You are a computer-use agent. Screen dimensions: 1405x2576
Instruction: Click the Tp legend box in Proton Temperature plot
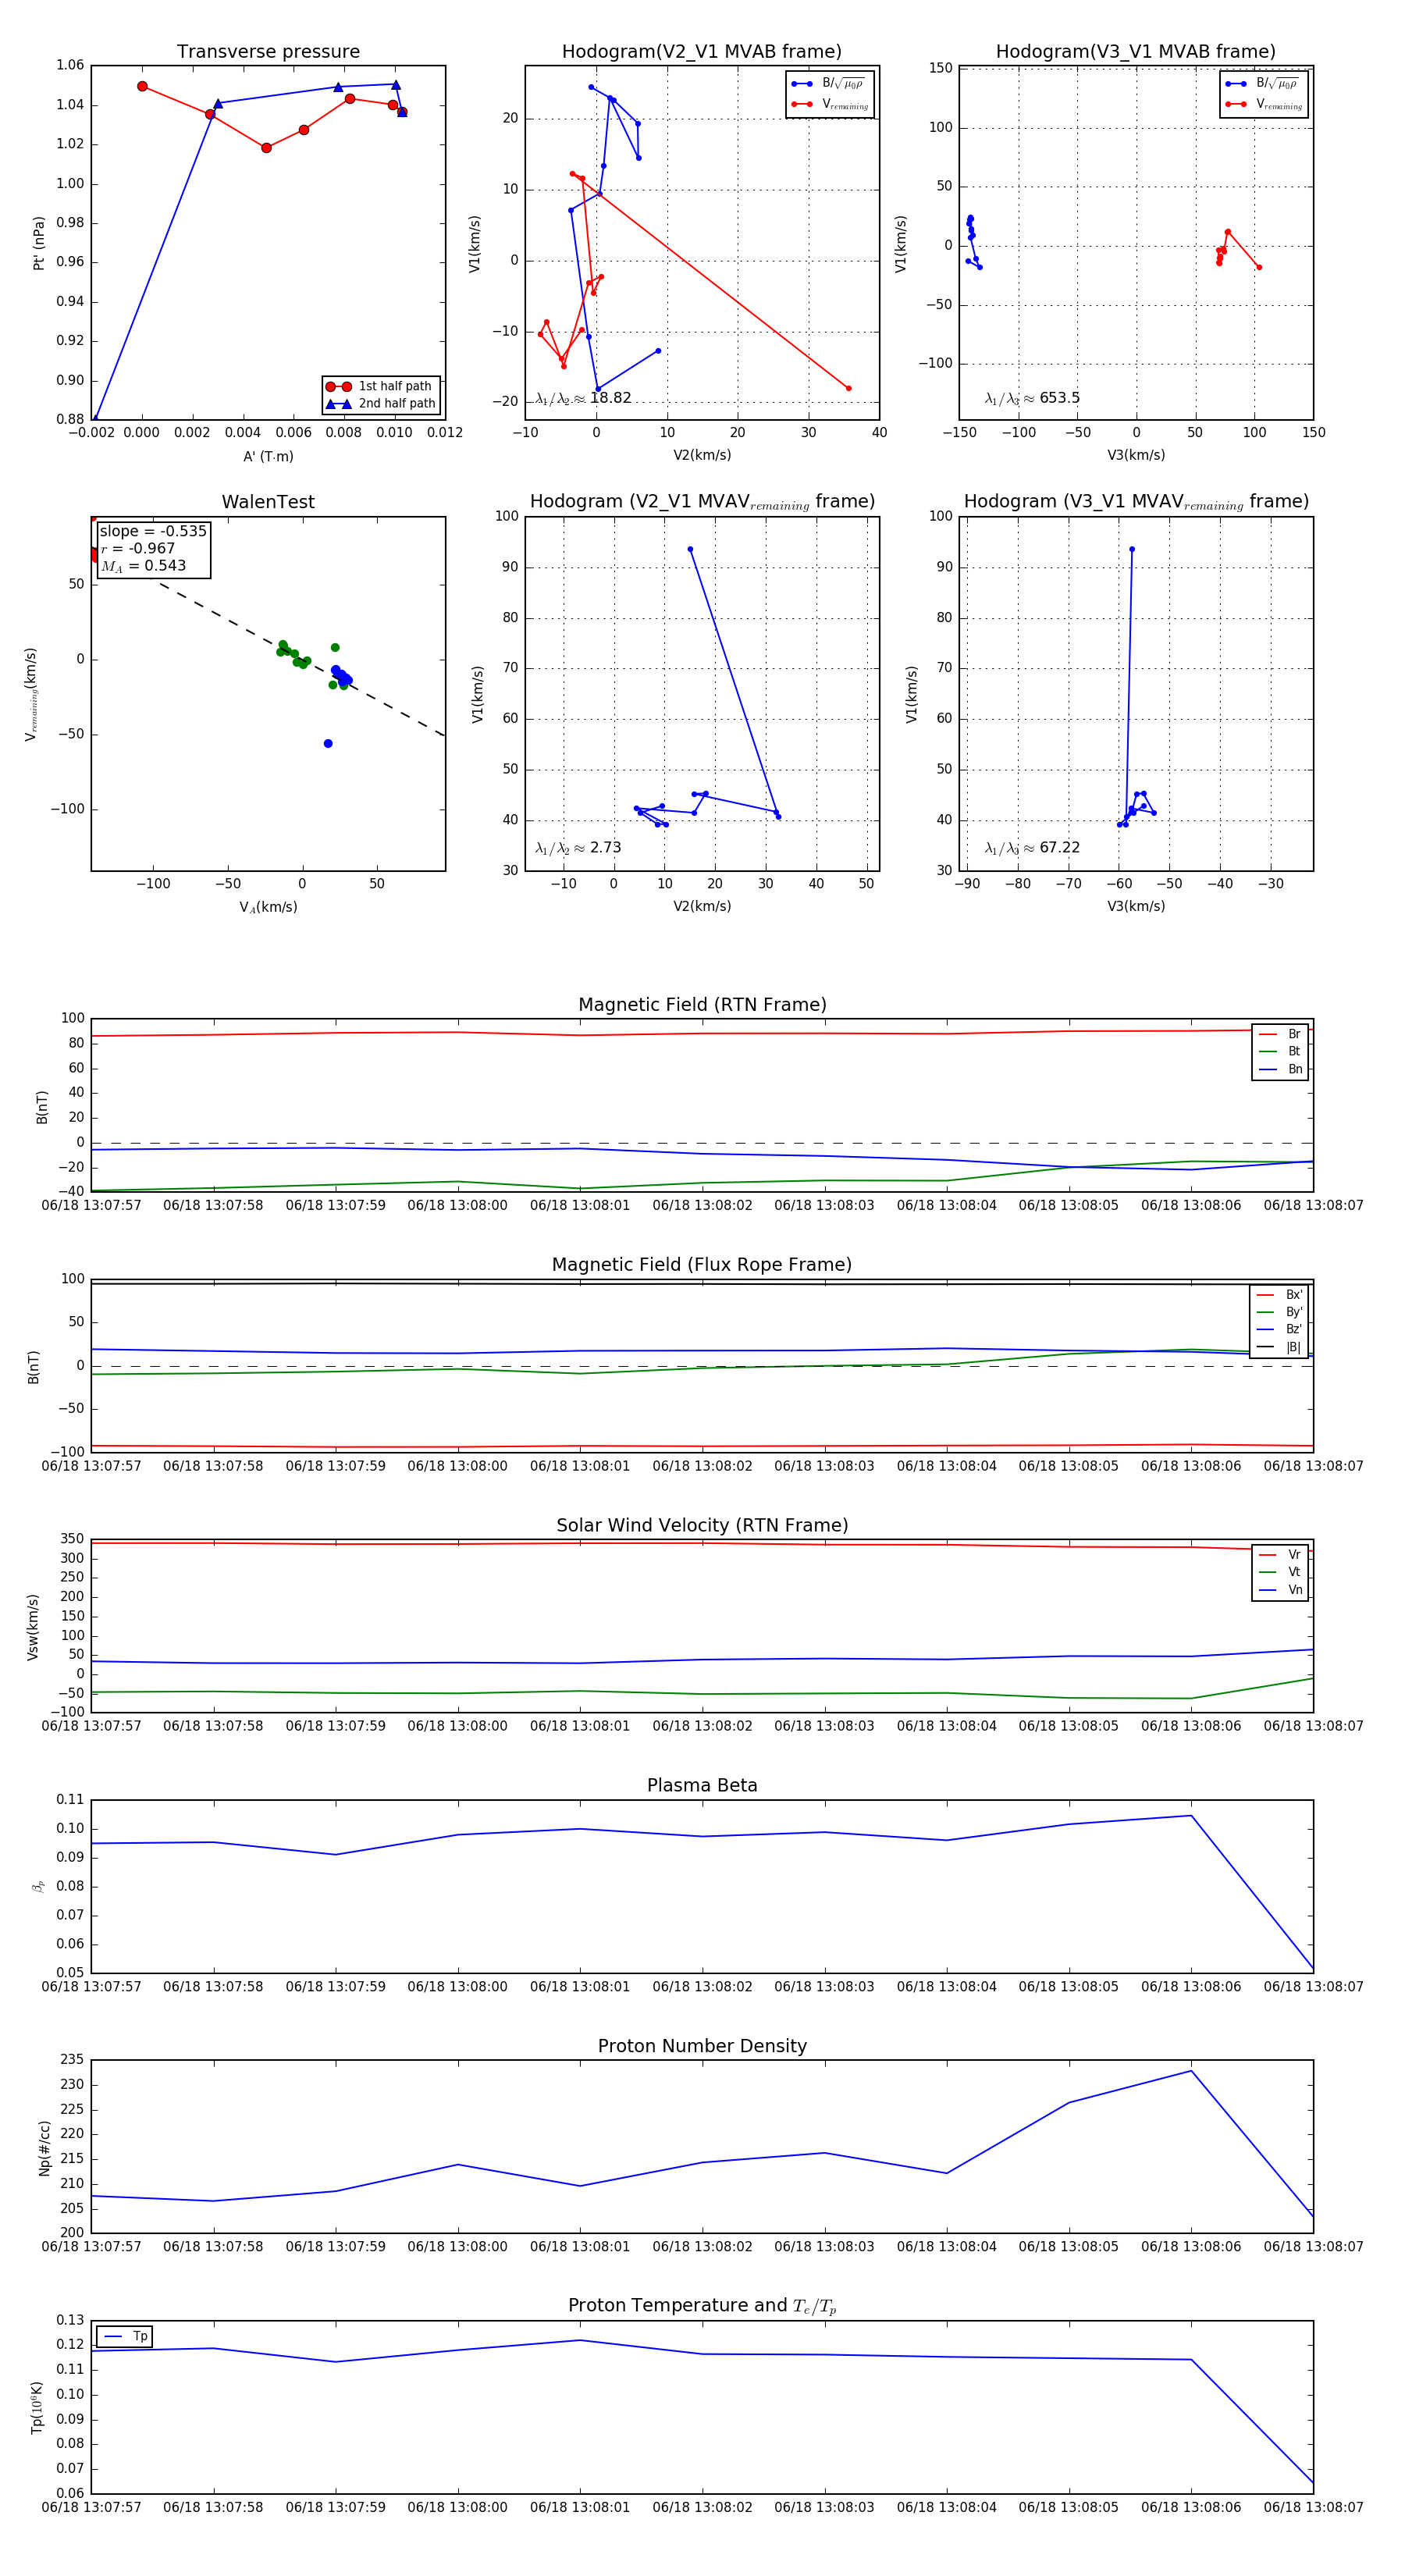(x=125, y=2336)
